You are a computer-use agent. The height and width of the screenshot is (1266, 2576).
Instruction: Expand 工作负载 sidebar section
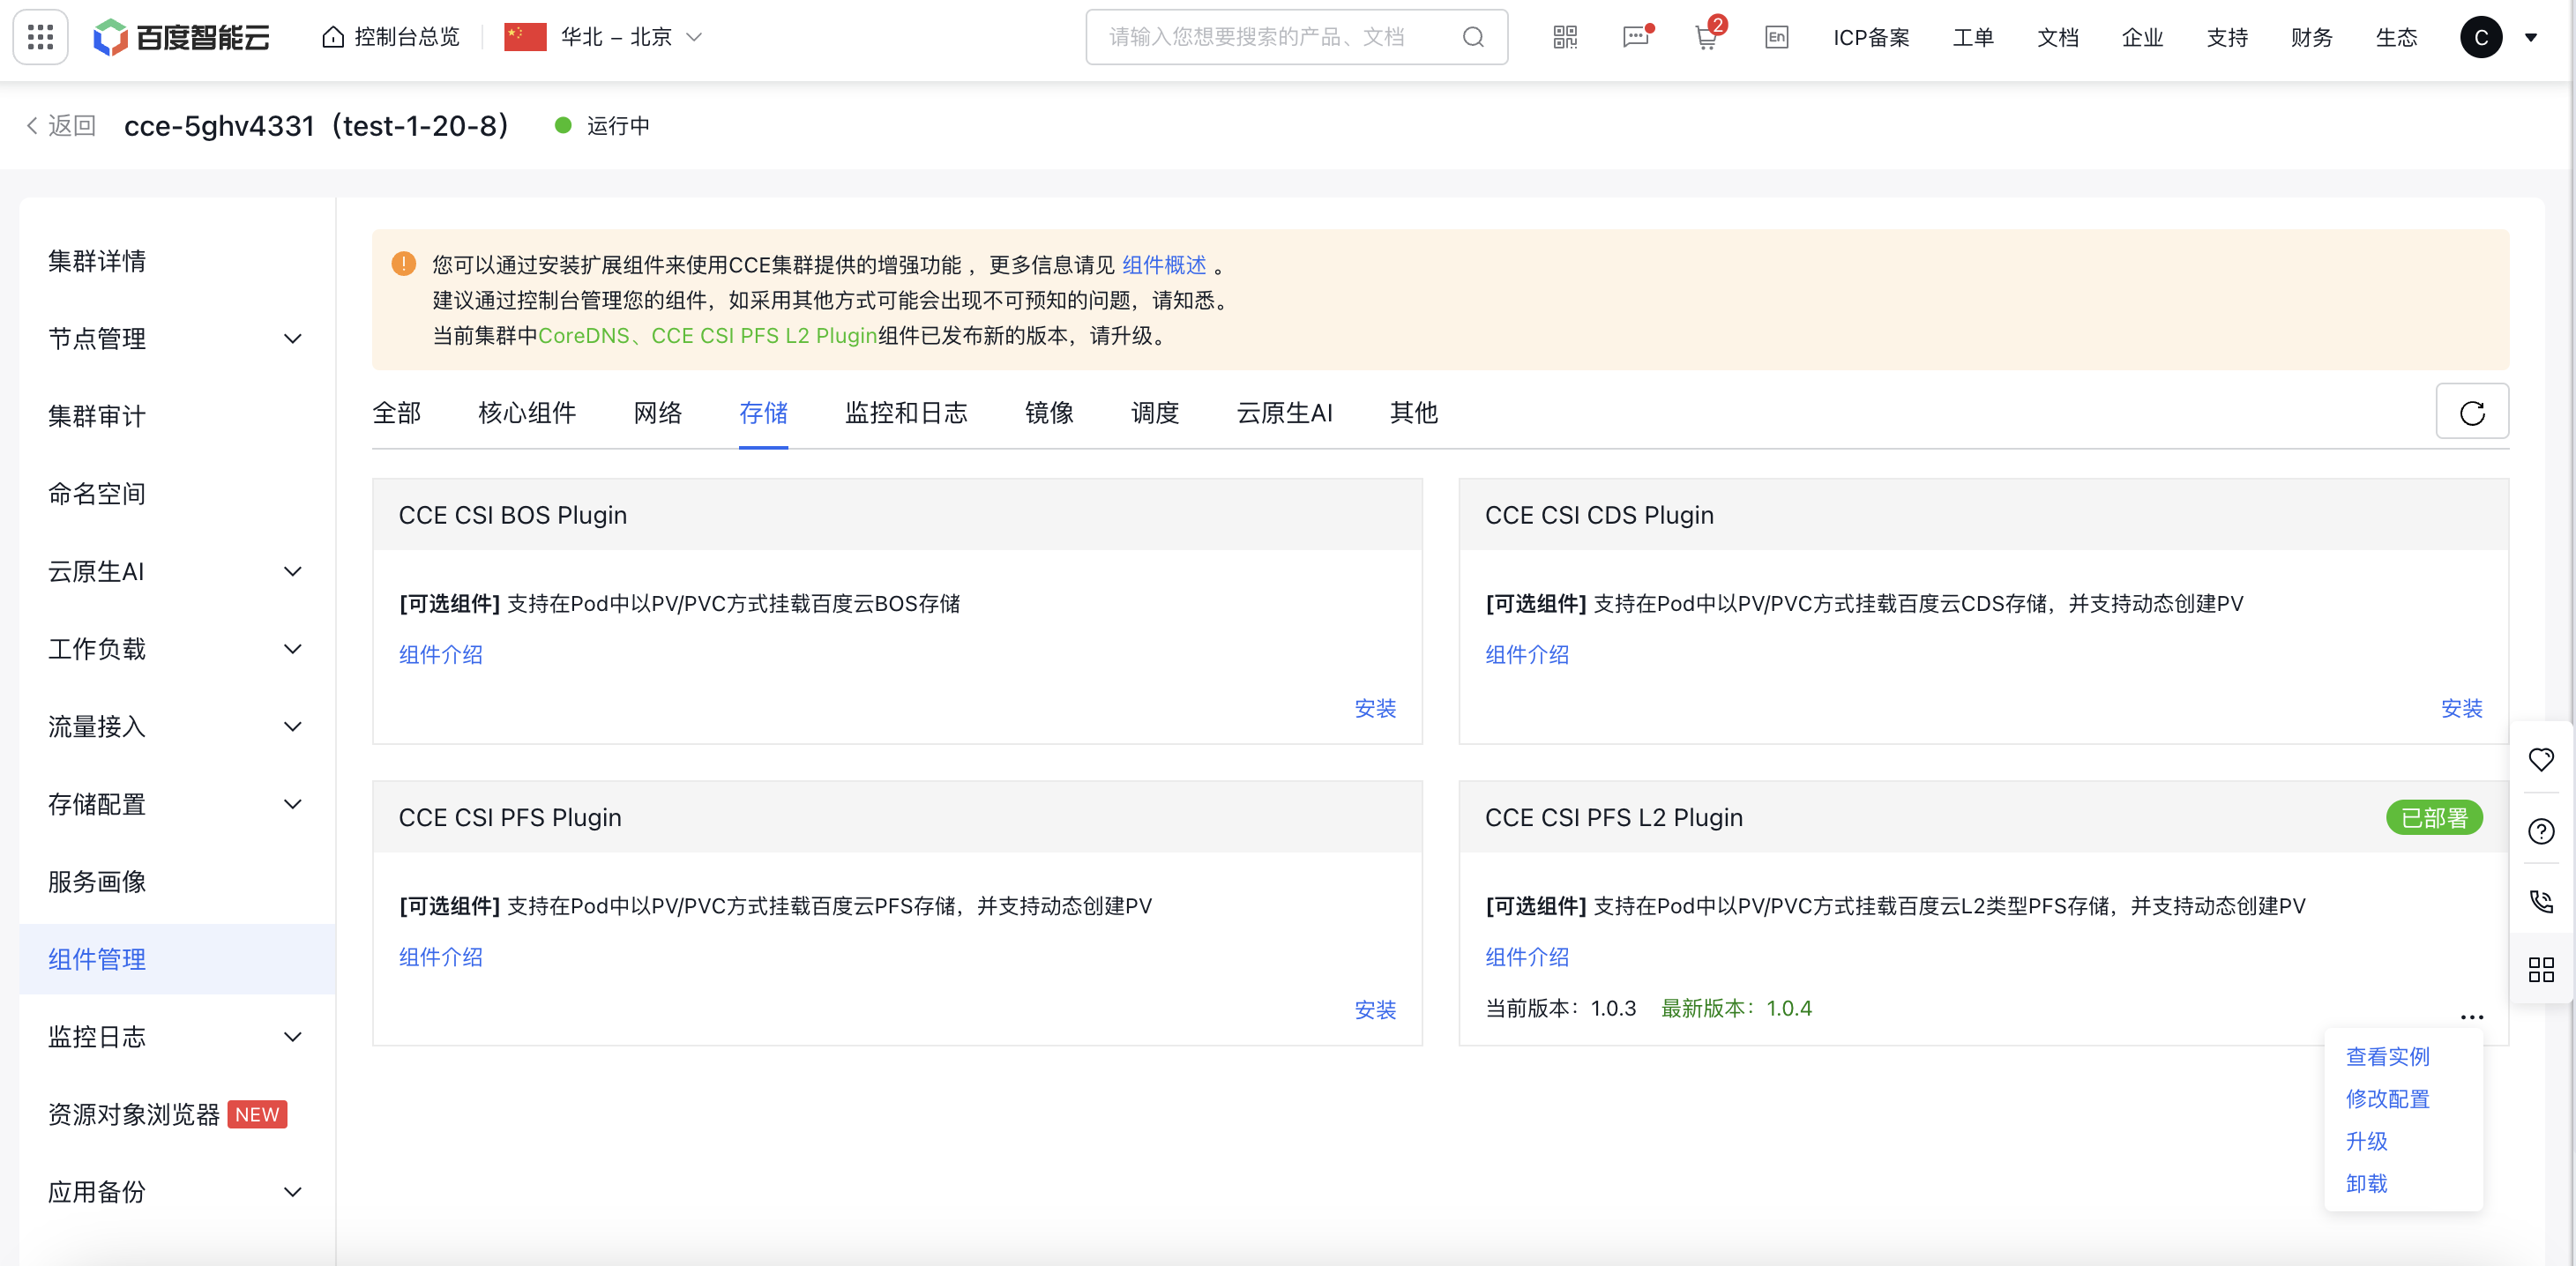point(177,649)
